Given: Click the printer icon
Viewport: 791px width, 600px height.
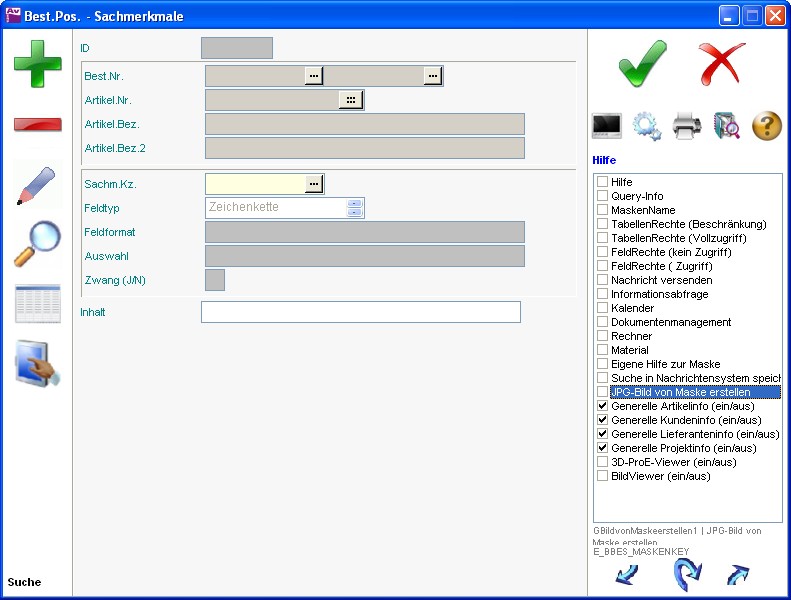Looking at the screenshot, I should tap(687, 126).
